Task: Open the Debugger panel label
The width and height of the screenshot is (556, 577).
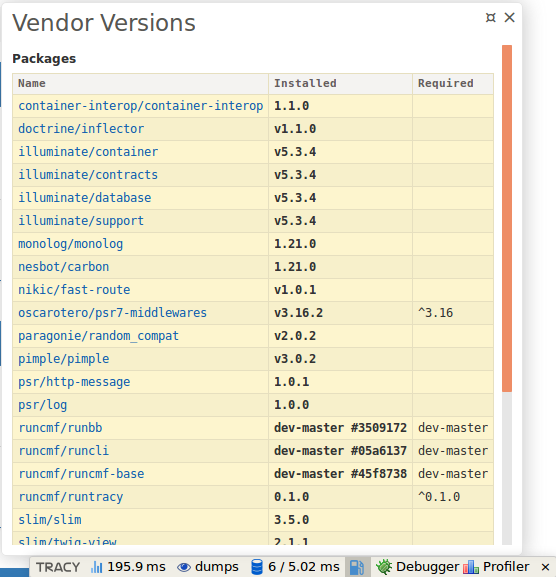Action: [x=428, y=567]
